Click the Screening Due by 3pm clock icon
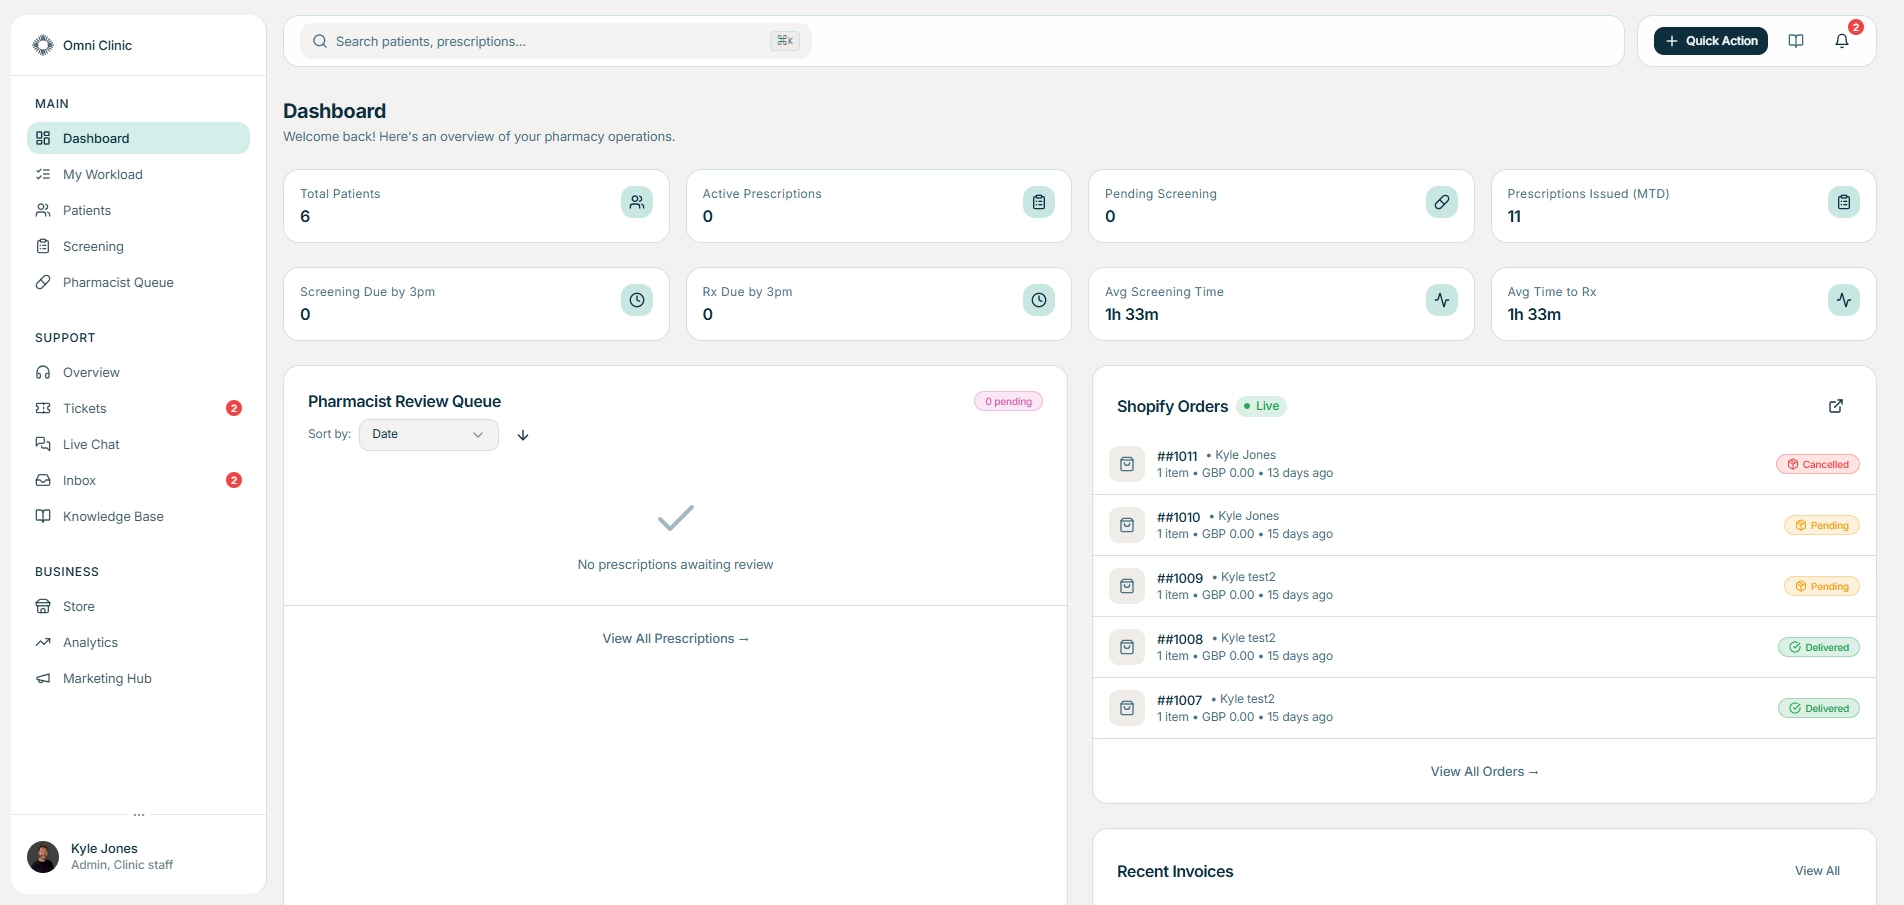This screenshot has height=905, width=1904. tap(636, 301)
